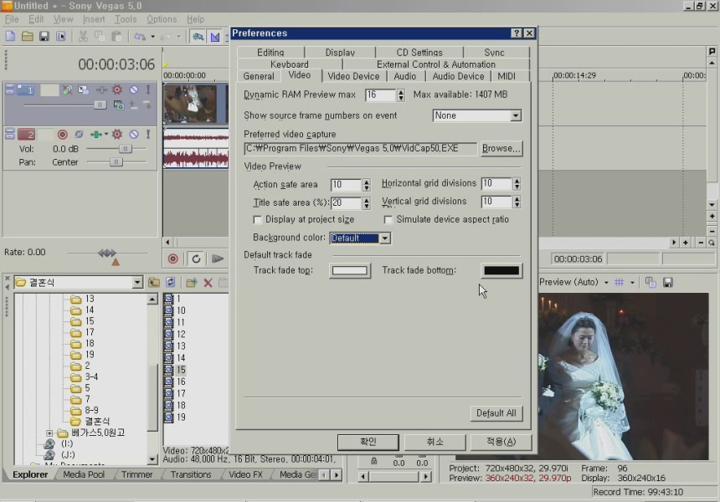Image resolution: width=720 pixels, height=502 pixels.
Task: Click the Undo arrow toolbar icon
Action: point(140,36)
